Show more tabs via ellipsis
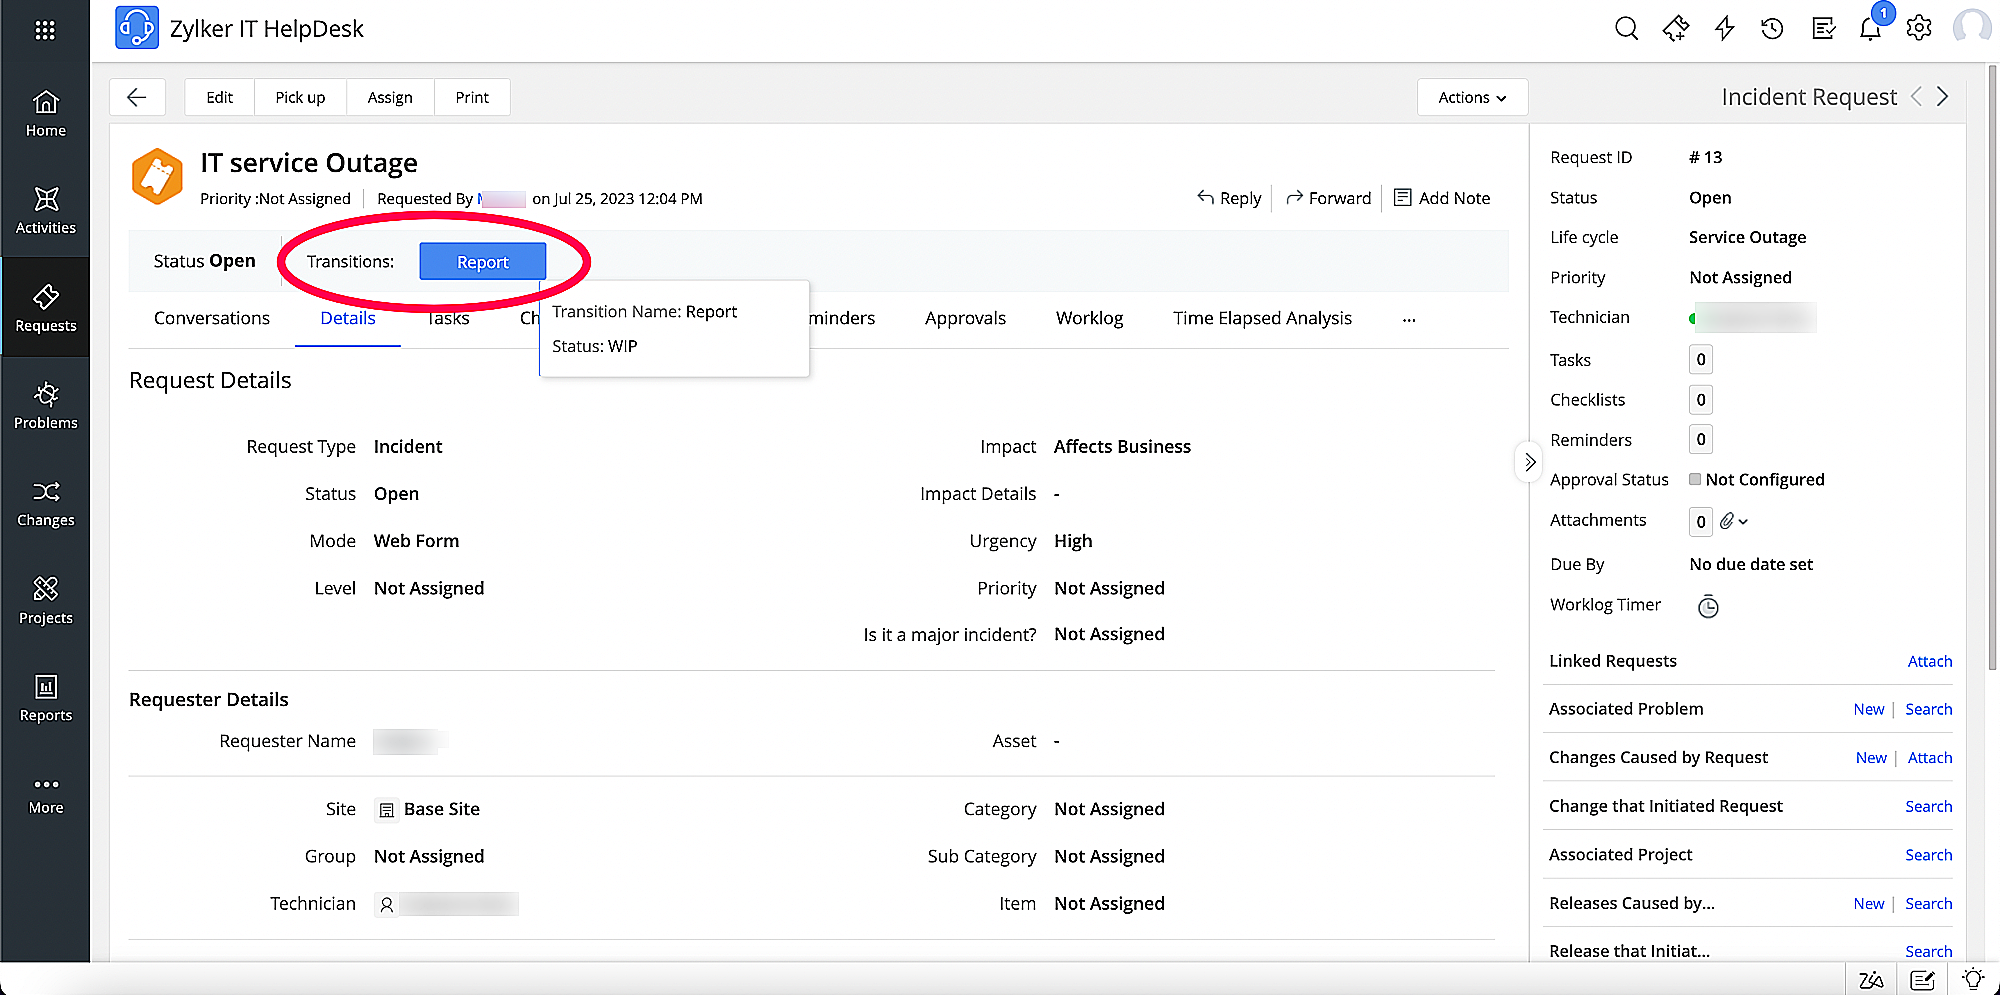 click(x=1409, y=319)
